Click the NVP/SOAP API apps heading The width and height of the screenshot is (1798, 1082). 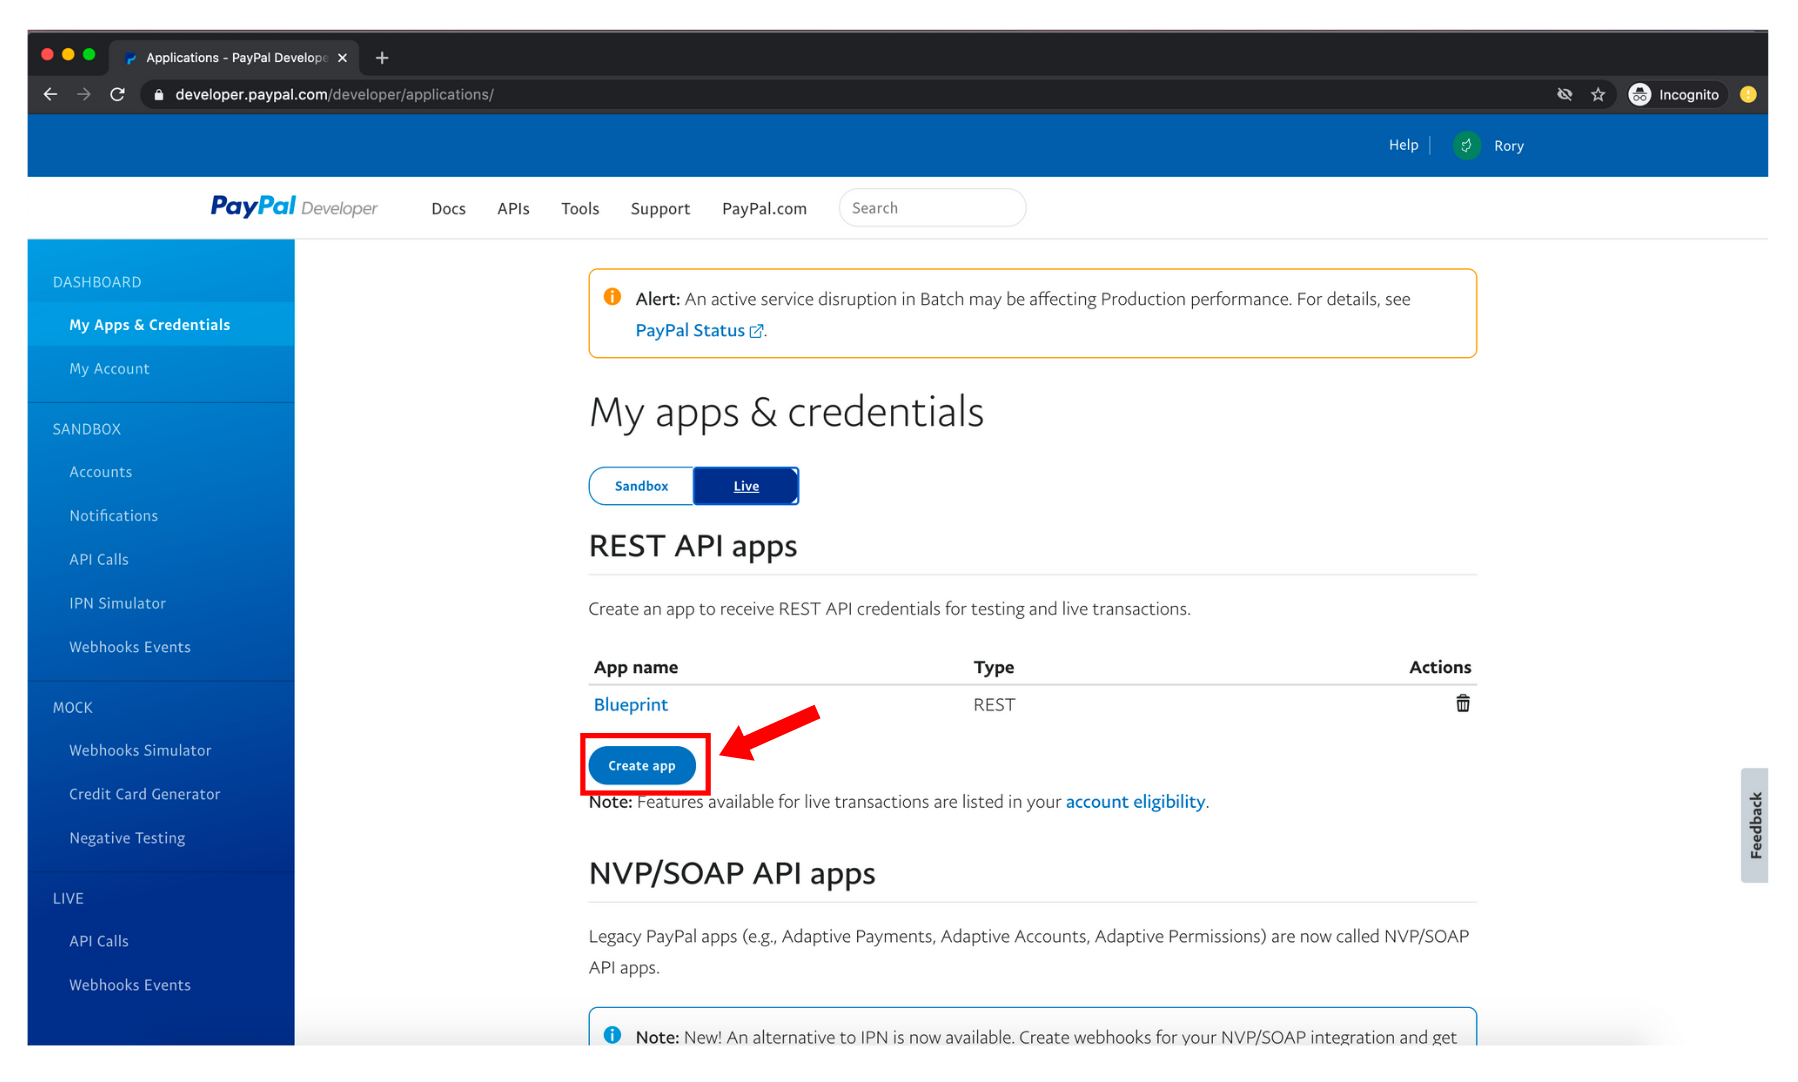732,873
